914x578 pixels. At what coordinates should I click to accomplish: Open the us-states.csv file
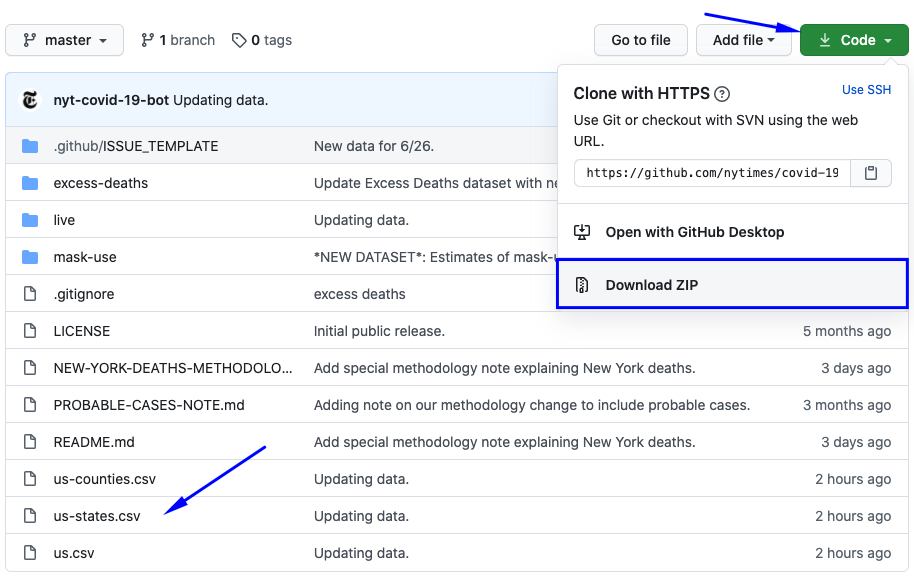point(97,516)
